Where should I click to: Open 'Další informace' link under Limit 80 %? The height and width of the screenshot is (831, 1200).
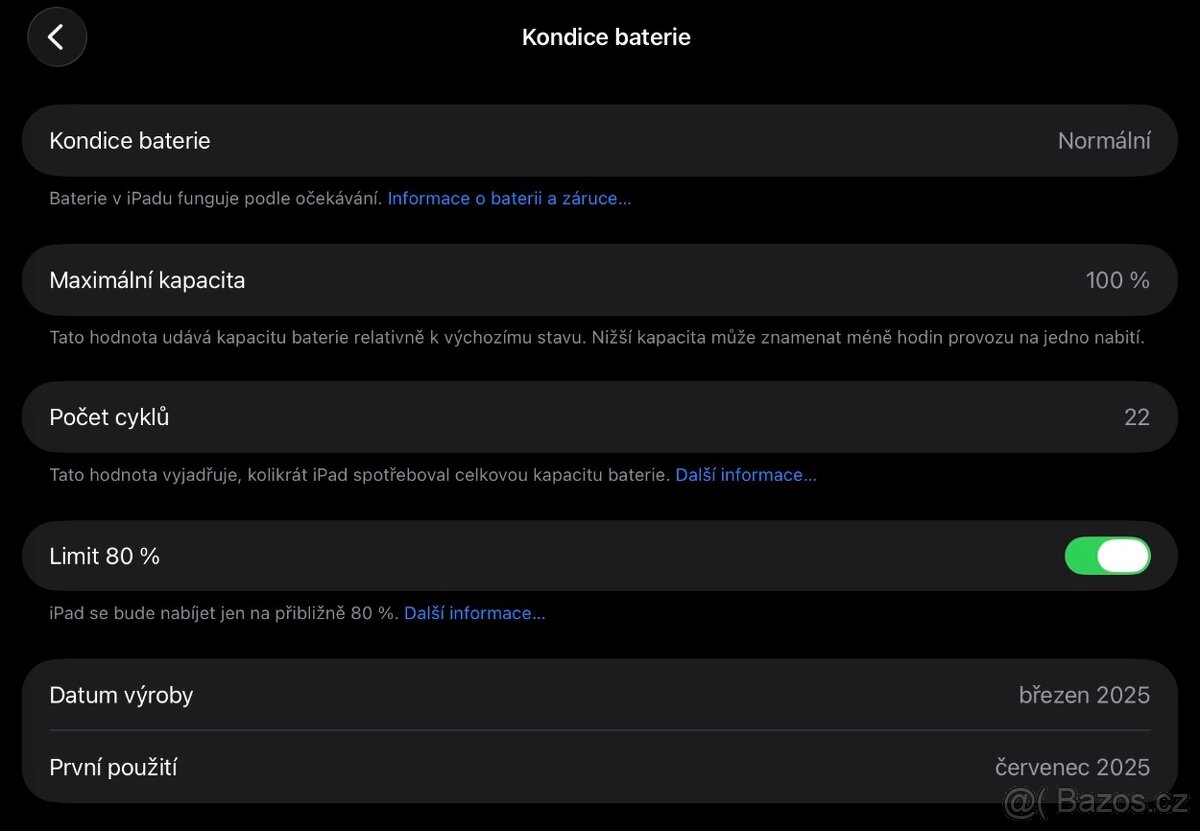tap(475, 612)
